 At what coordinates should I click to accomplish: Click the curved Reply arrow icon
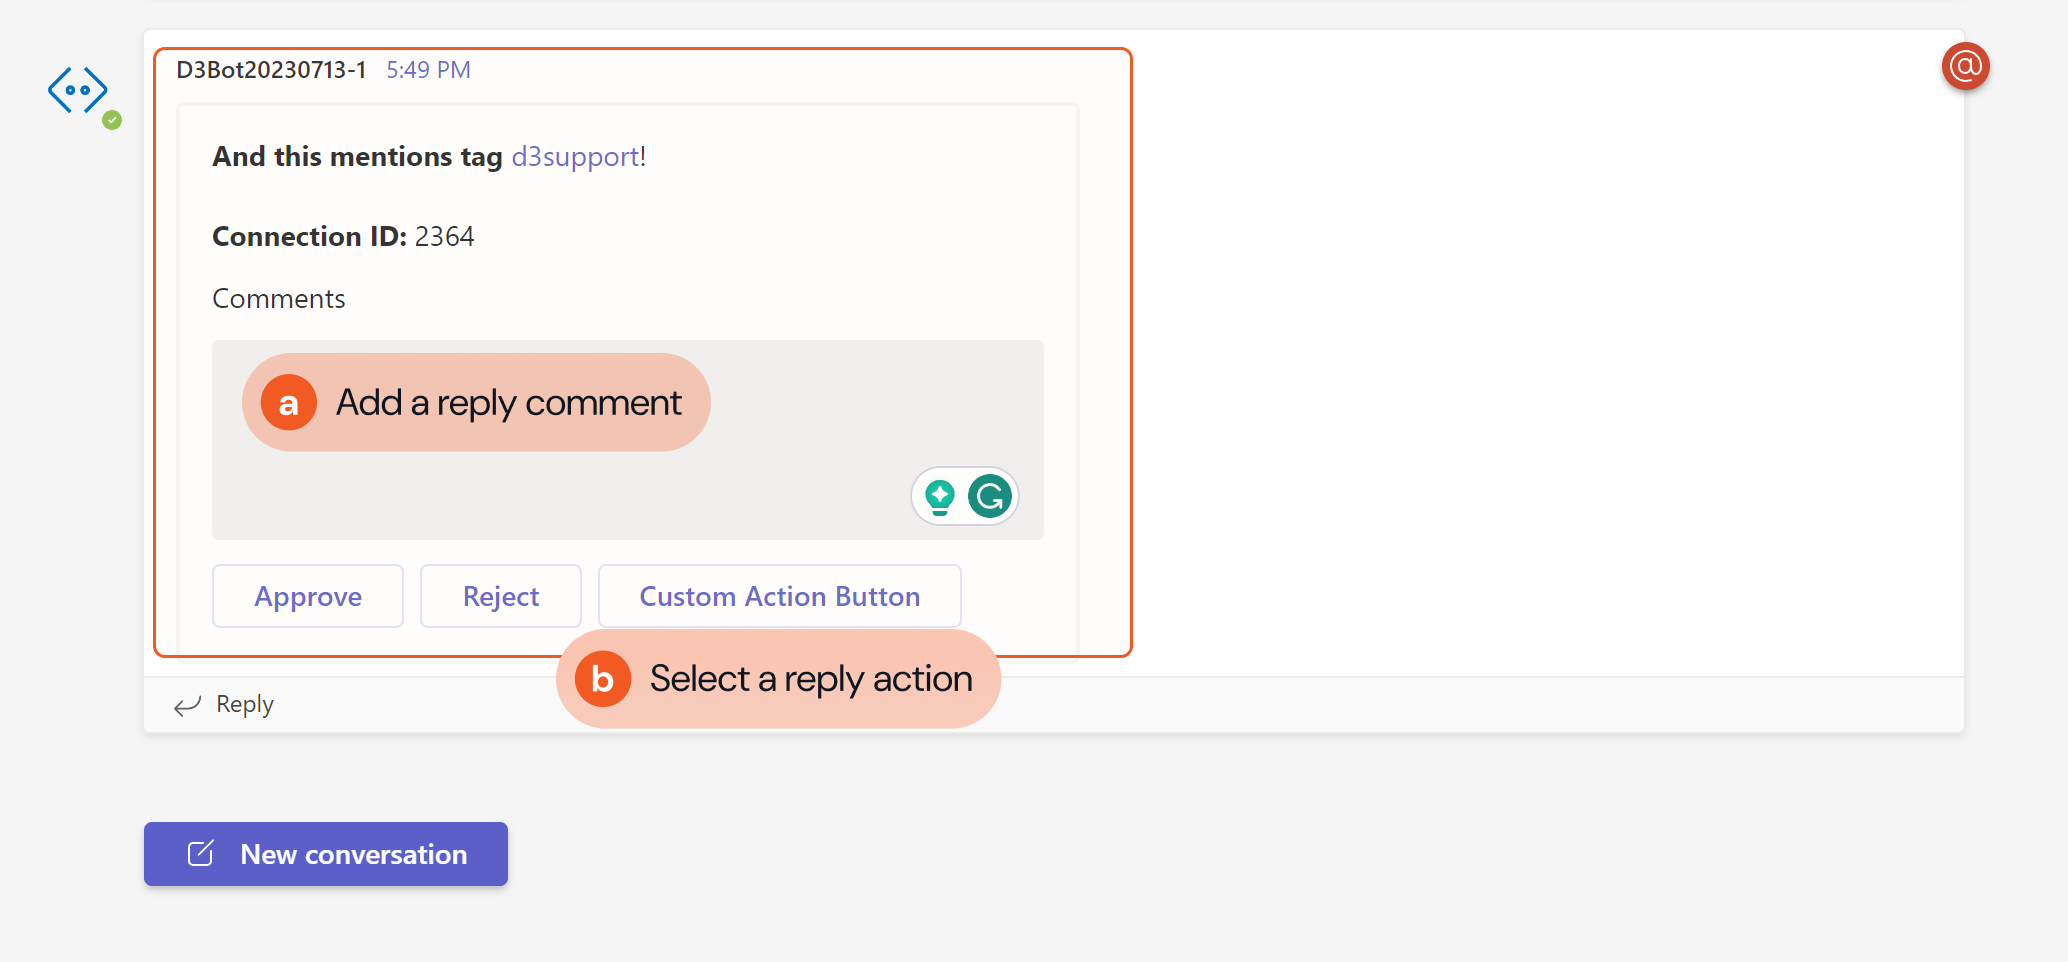pyautogui.click(x=187, y=706)
